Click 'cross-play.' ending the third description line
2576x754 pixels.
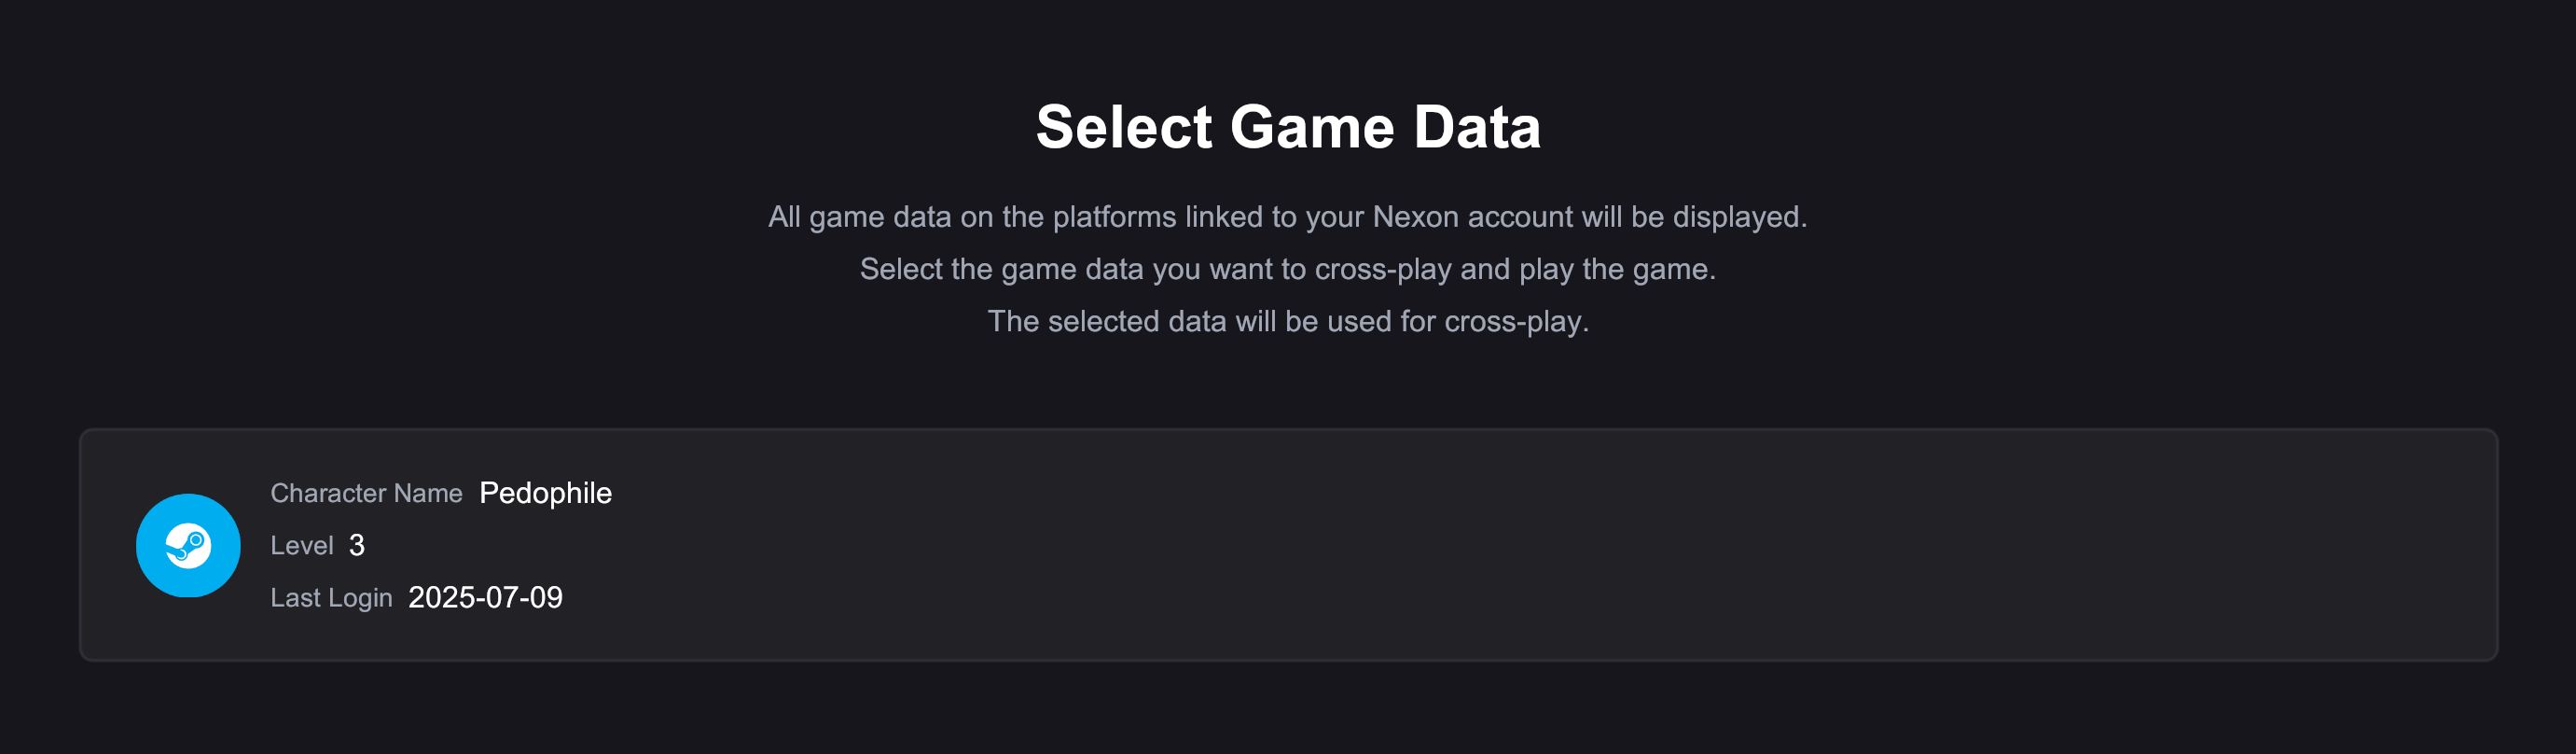coord(1516,321)
